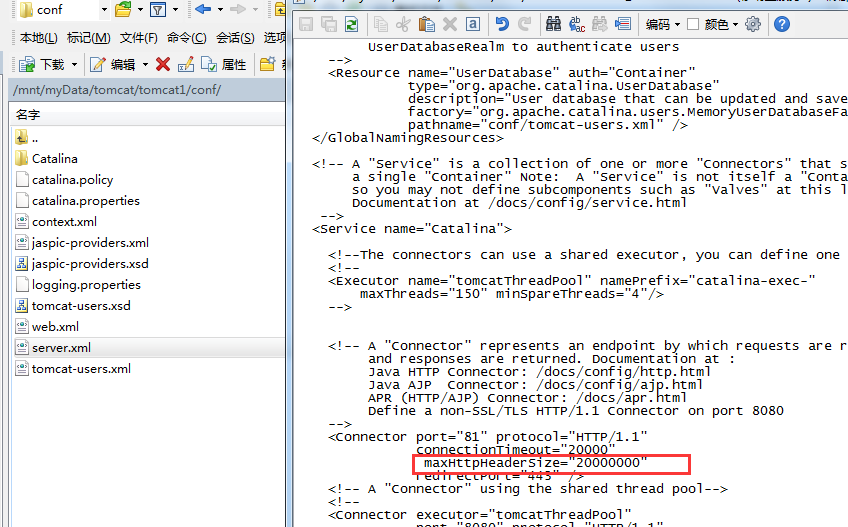Click the Connector port="81" line
Viewport: 848px width, 527px height.
(488, 437)
